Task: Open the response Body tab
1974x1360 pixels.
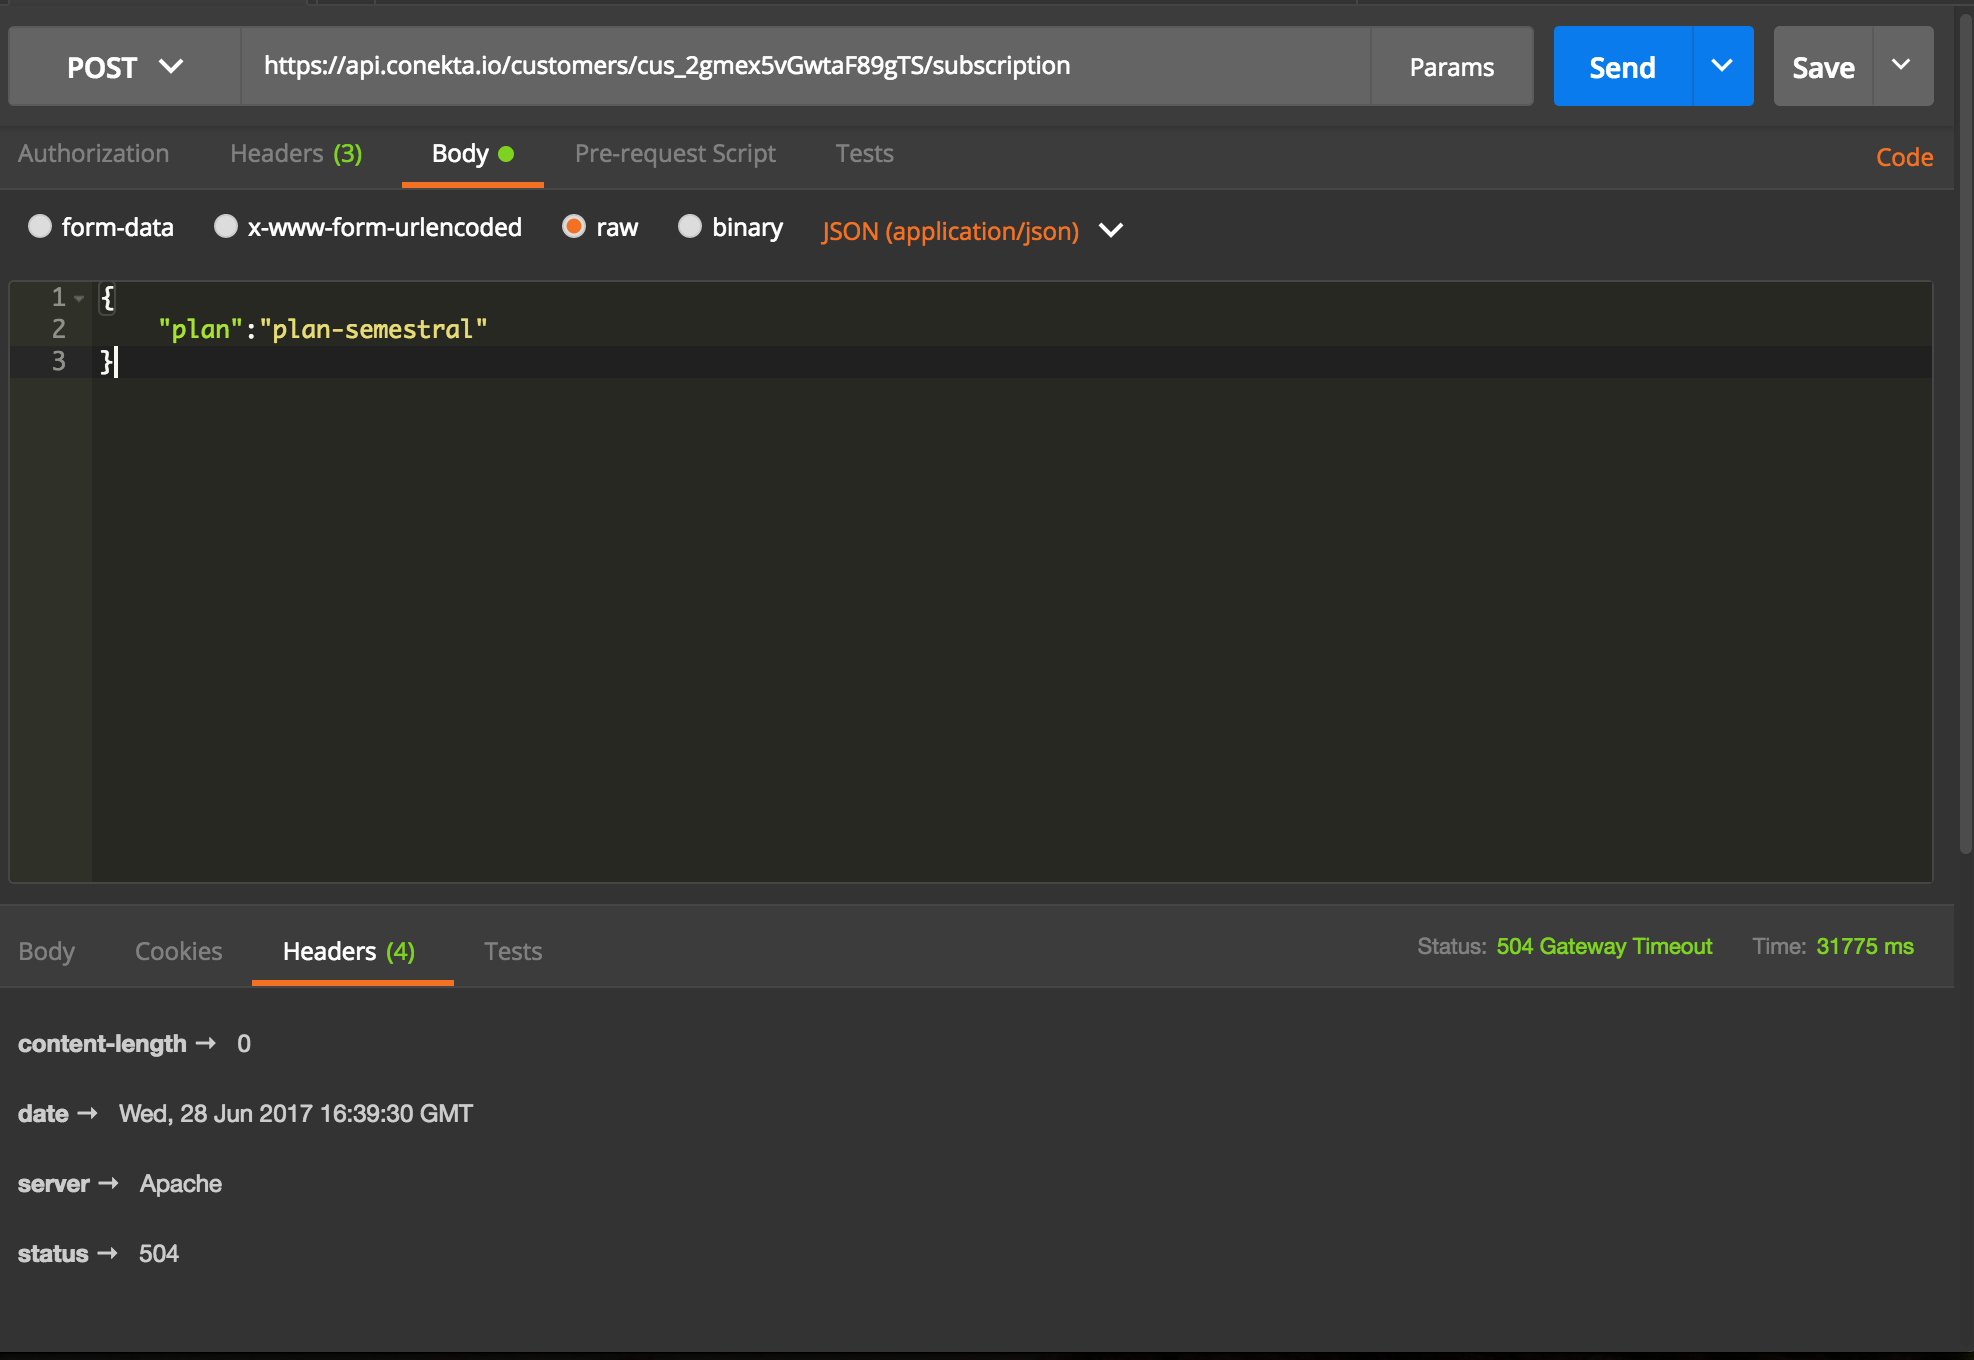Action: (x=46, y=951)
